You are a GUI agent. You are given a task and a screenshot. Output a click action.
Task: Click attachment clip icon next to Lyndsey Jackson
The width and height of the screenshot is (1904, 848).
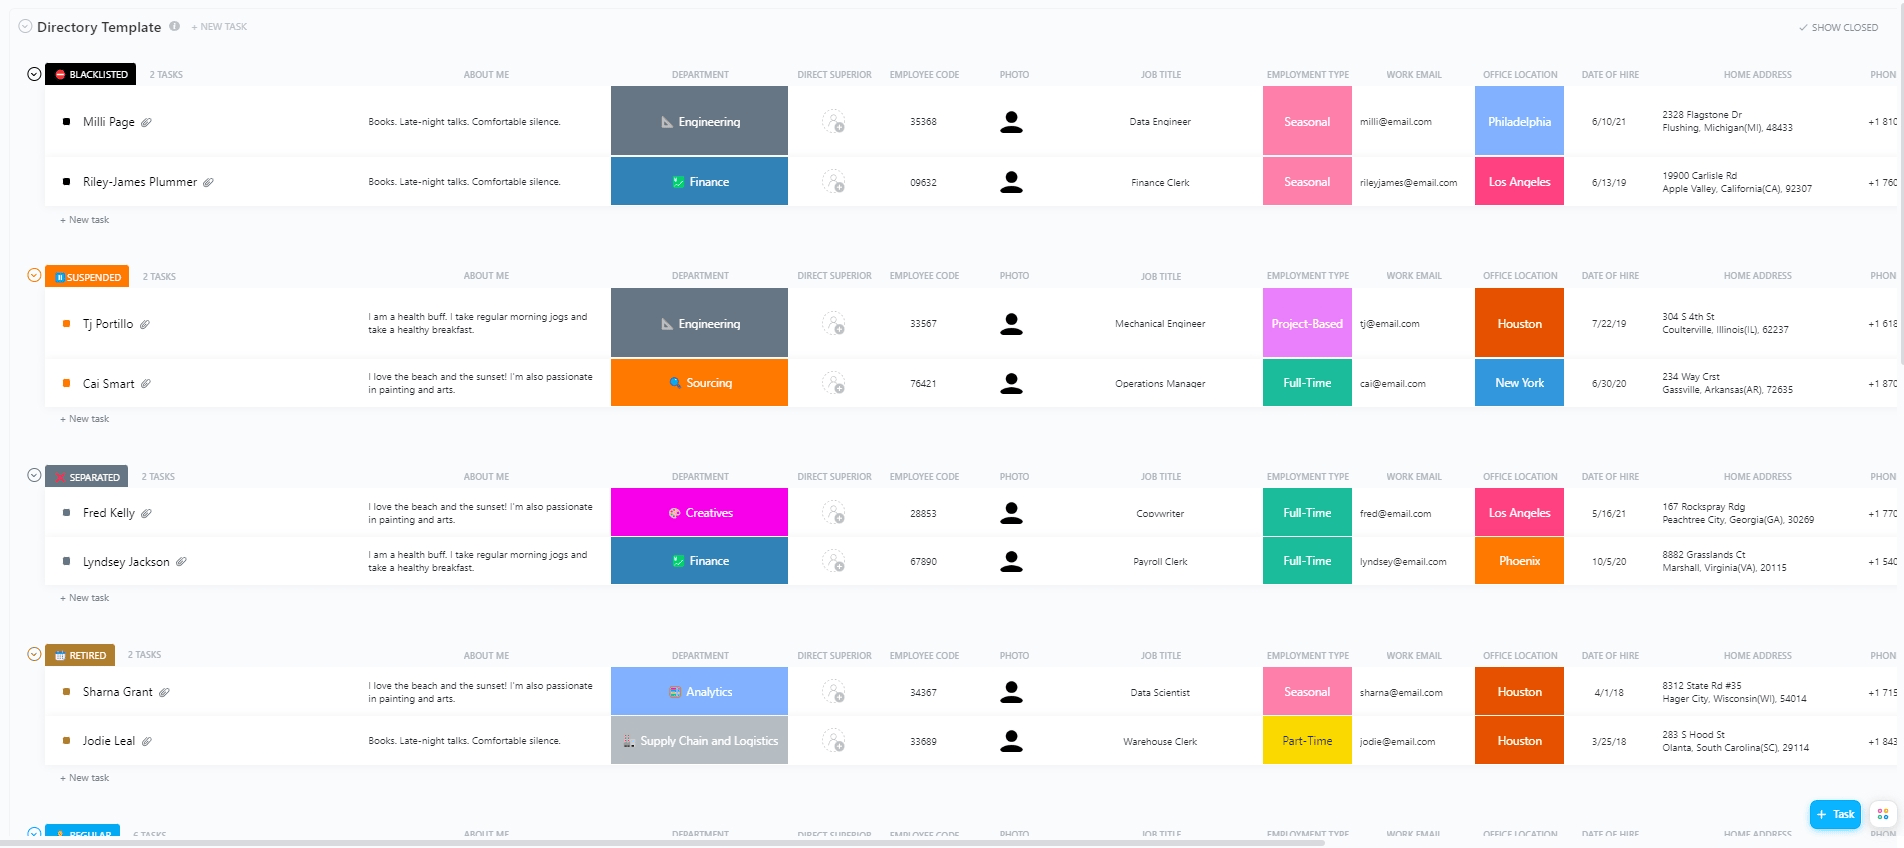[181, 562]
